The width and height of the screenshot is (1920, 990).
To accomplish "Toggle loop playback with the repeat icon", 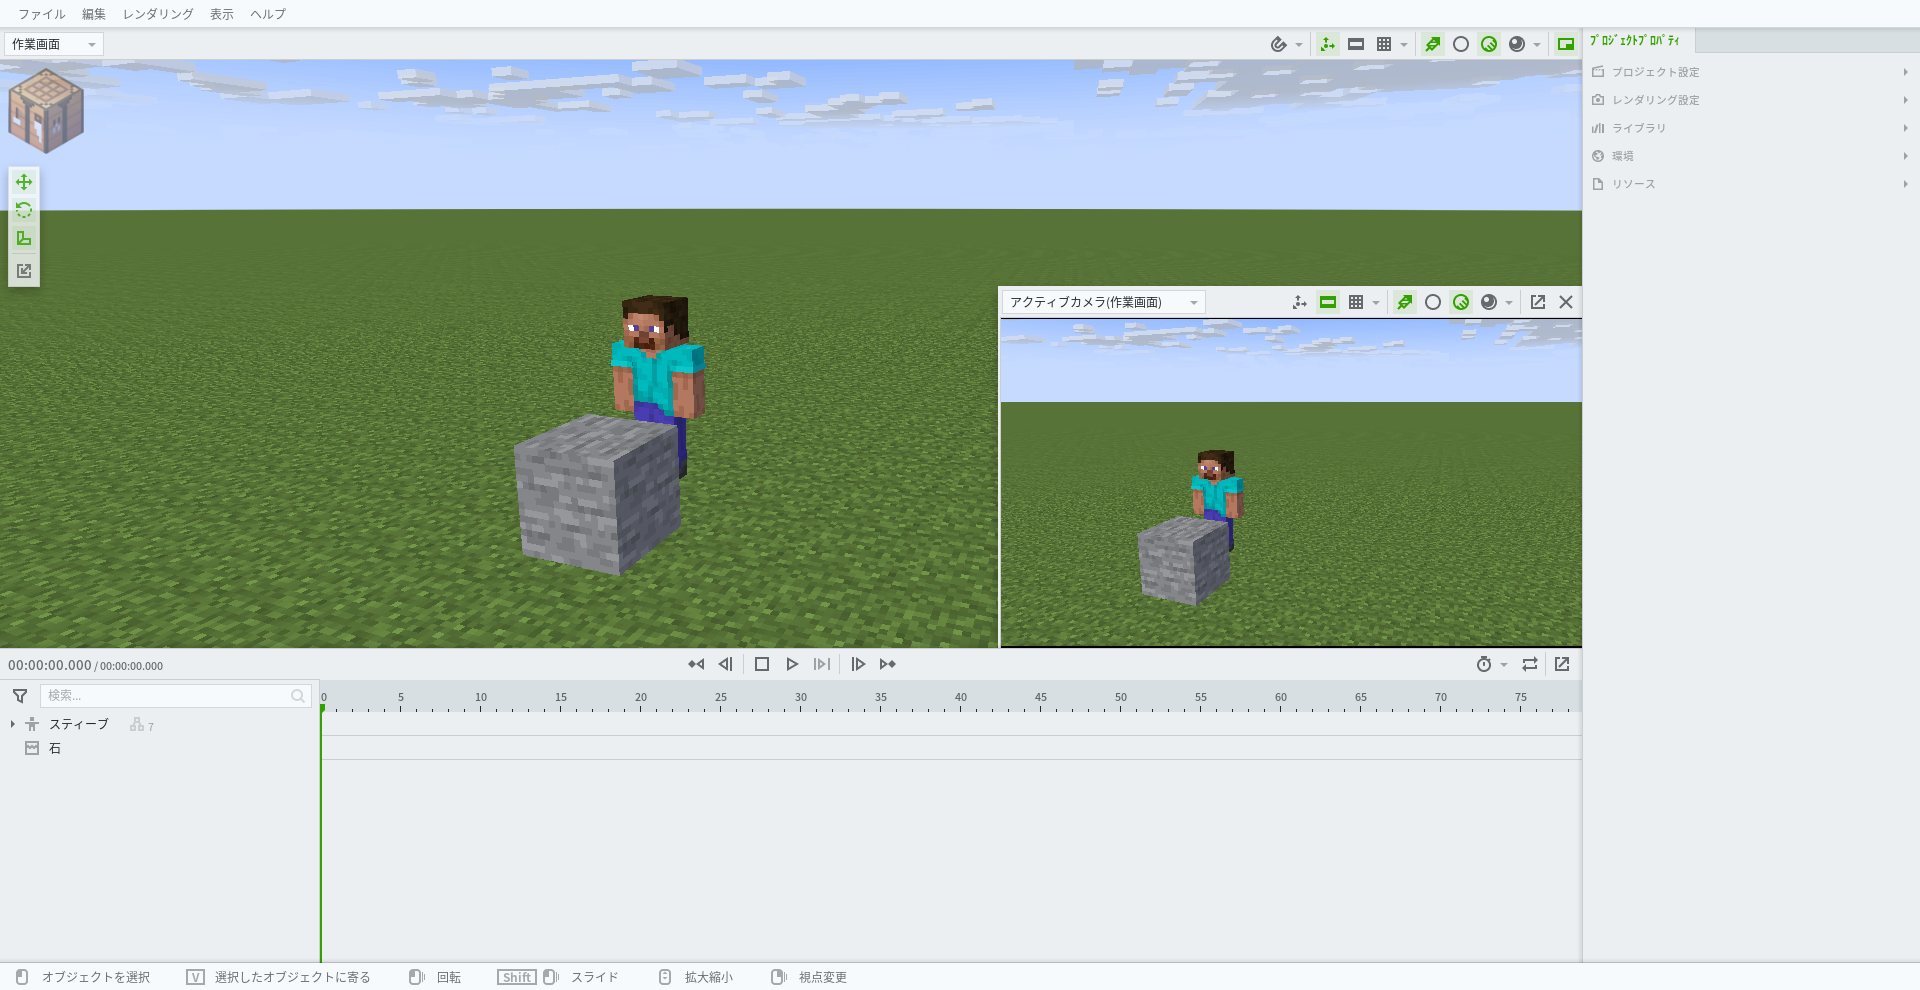I will [1529, 664].
